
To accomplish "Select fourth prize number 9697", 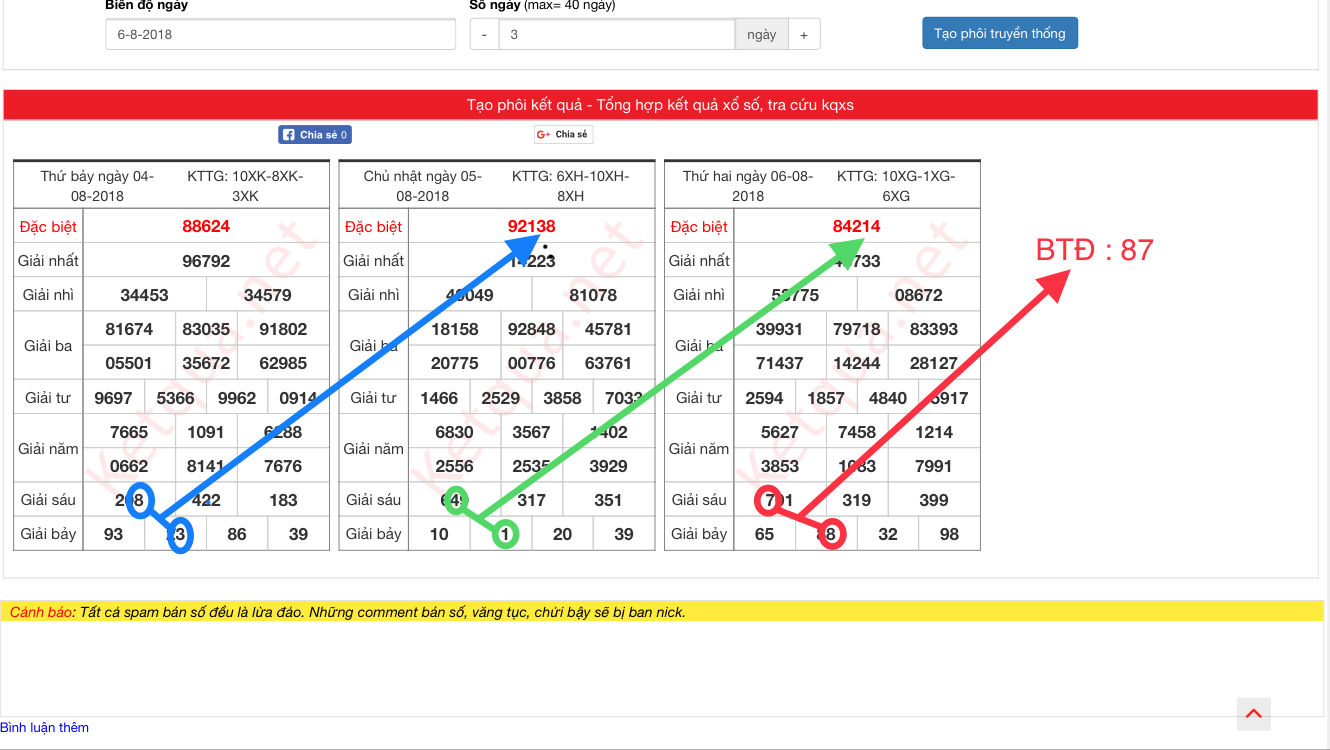I will click(x=113, y=398).
